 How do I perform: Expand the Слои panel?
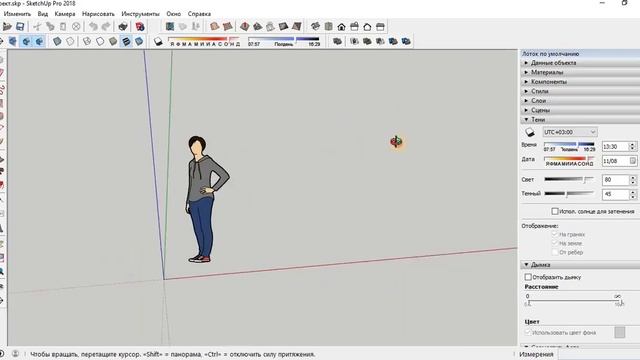580,100
